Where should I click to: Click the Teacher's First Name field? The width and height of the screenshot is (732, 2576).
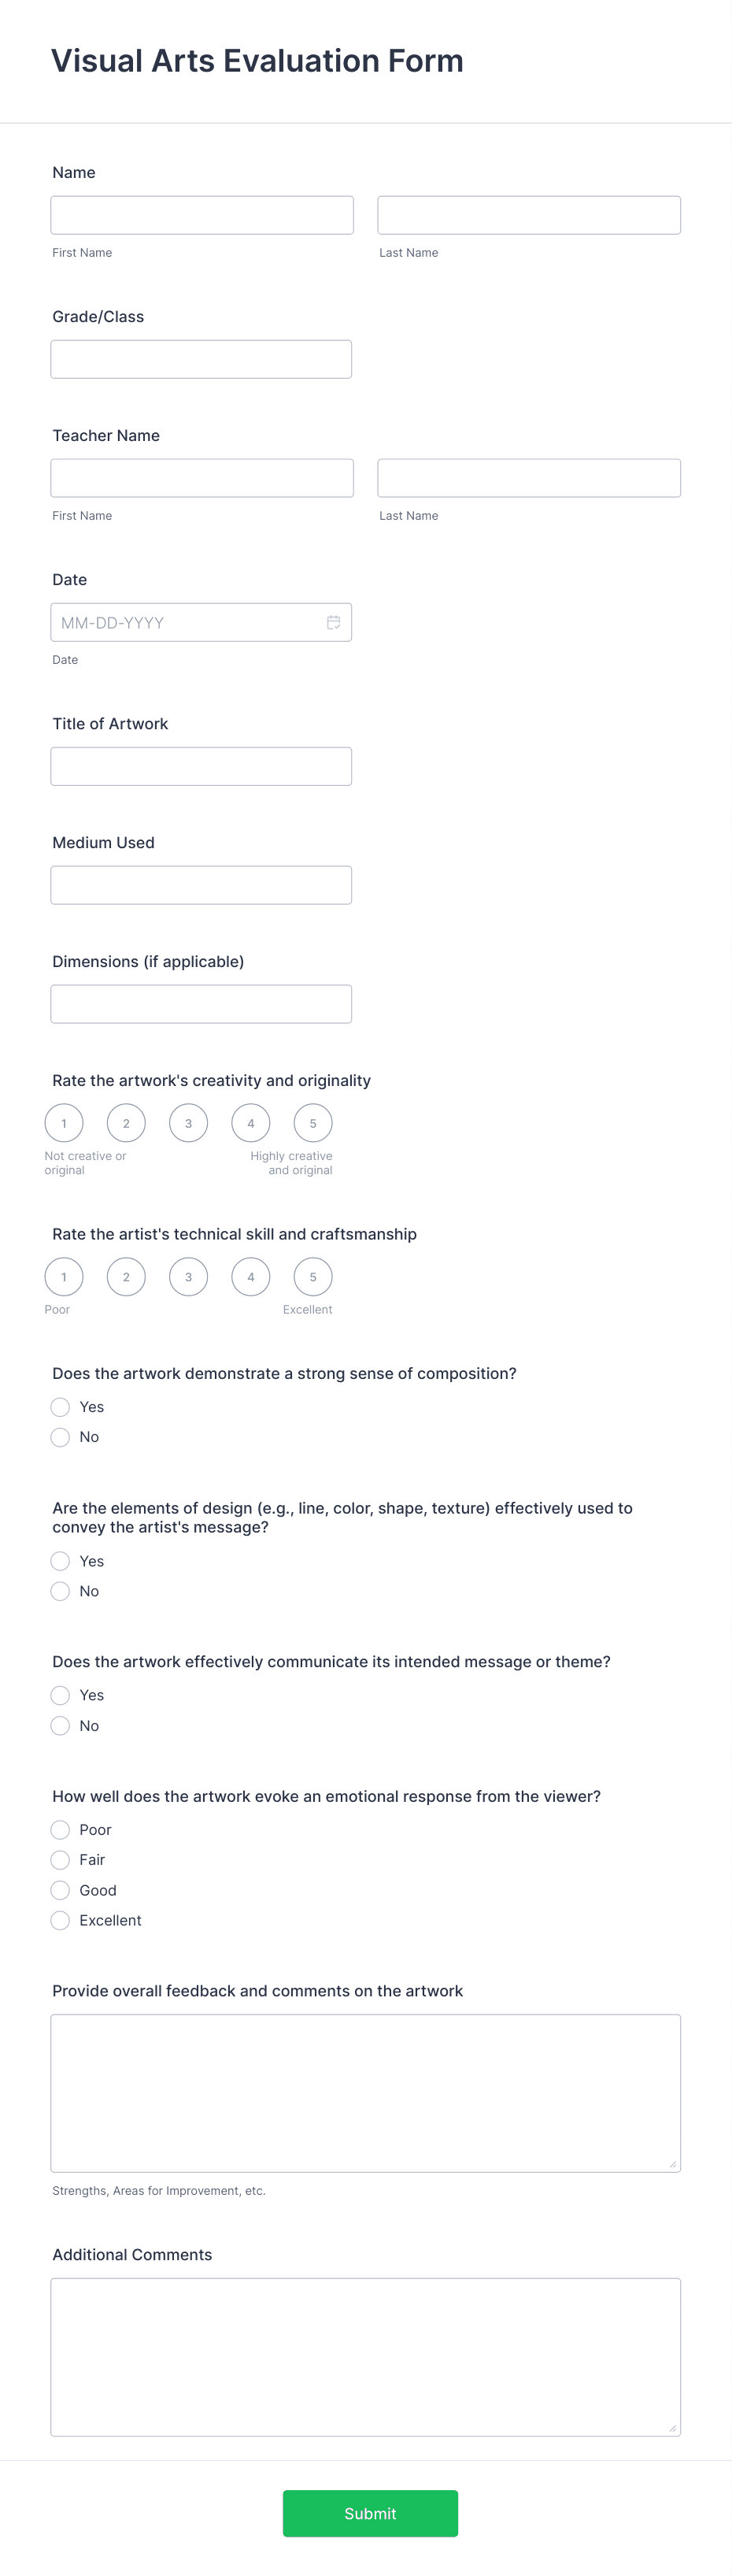point(201,477)
